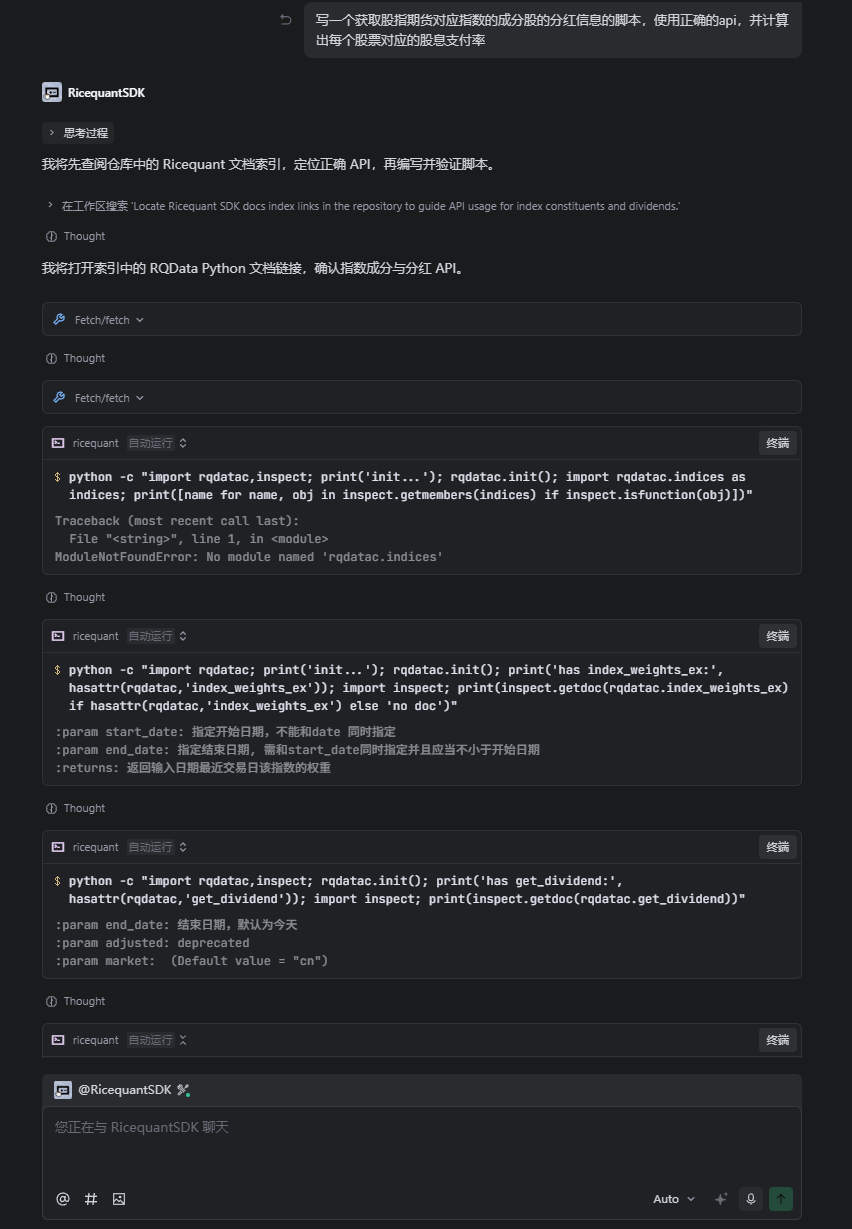852x1229 pixels.
Task: Toggle 自动运行 on the rqdatac.indices command block
Action: click(x=157, y=443)
